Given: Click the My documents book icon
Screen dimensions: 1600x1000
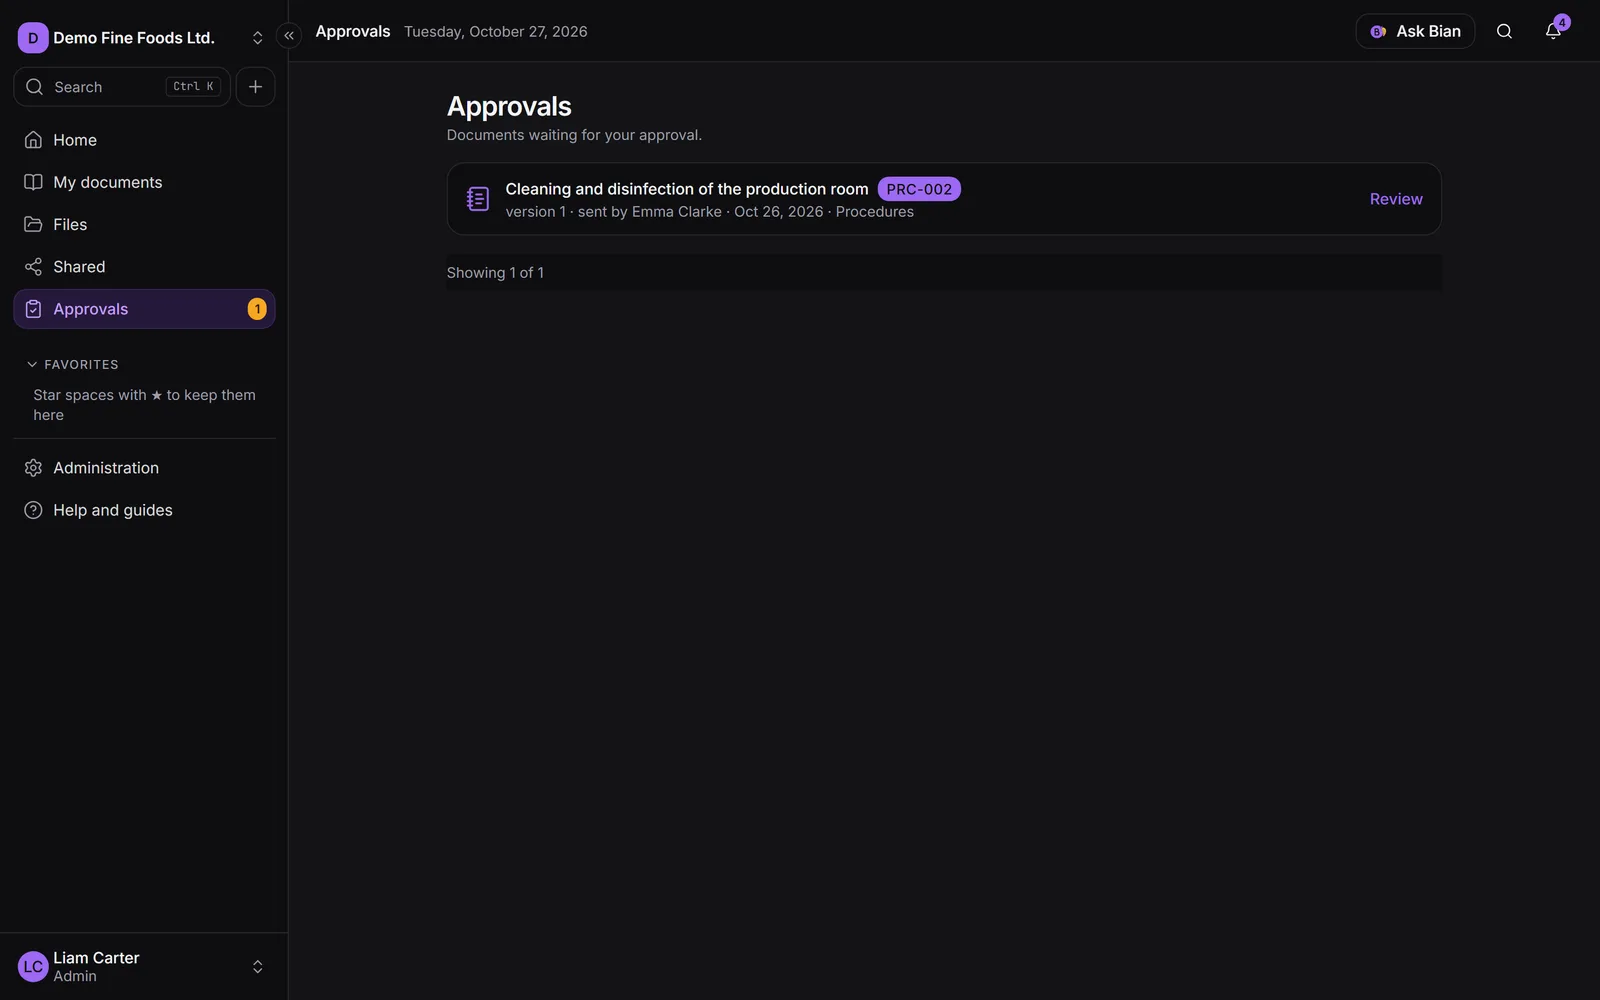Looking at the screenshot, I should coord(33,182).
